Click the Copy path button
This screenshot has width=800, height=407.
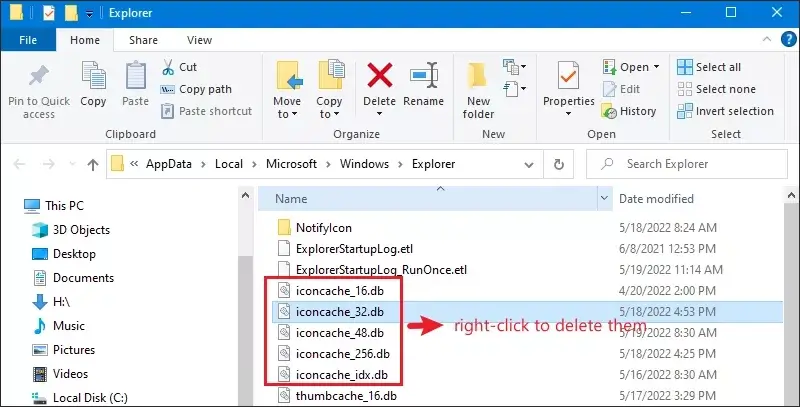[x=196, y=89]
